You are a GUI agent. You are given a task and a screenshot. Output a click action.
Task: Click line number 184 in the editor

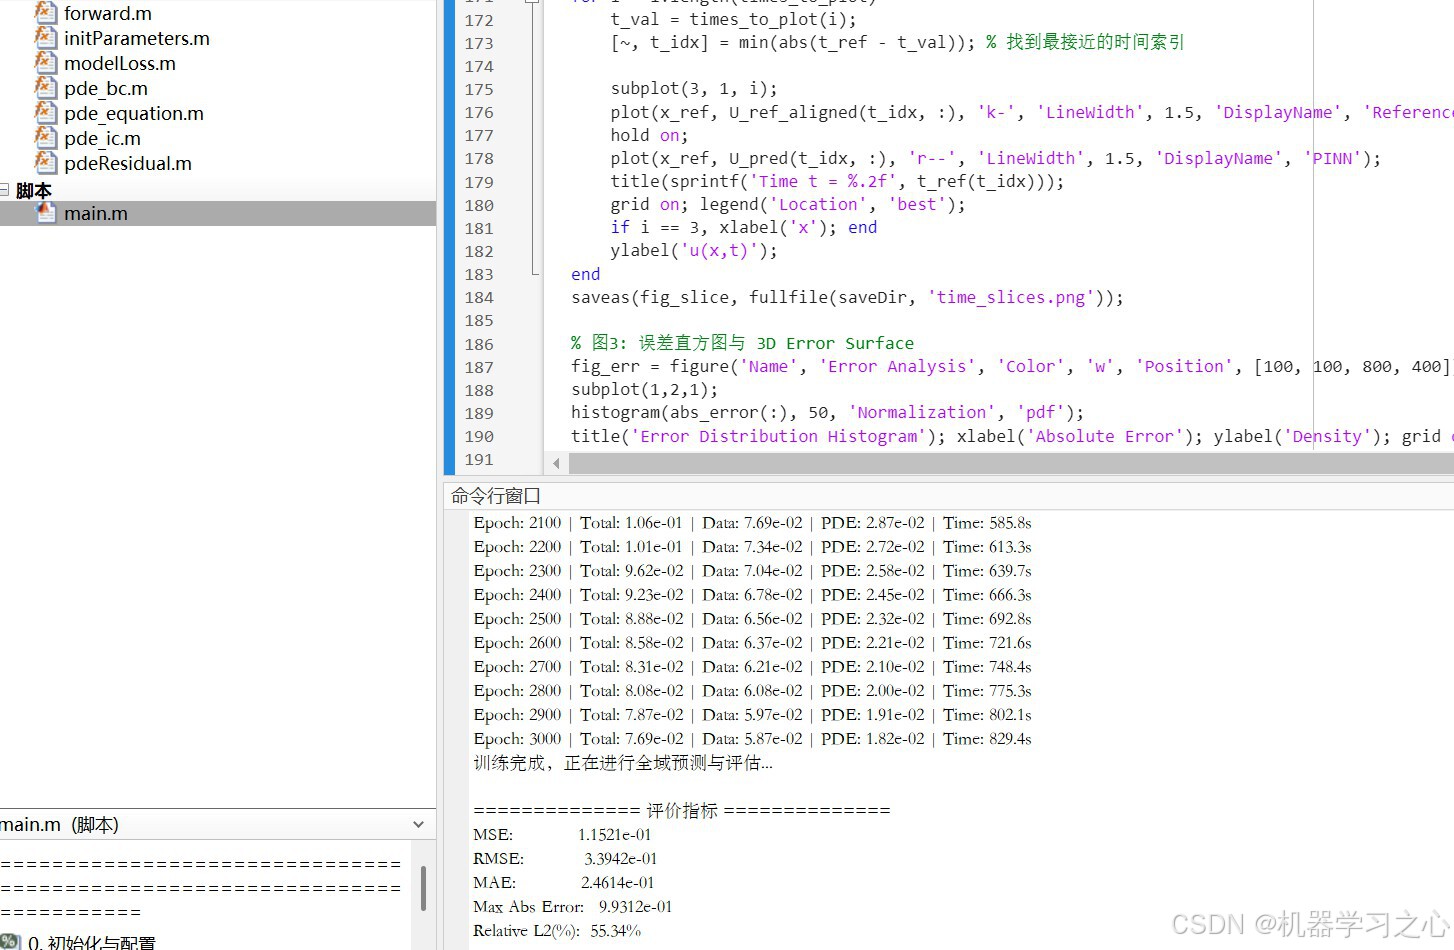pyautogui.click(x=479, y=297)
